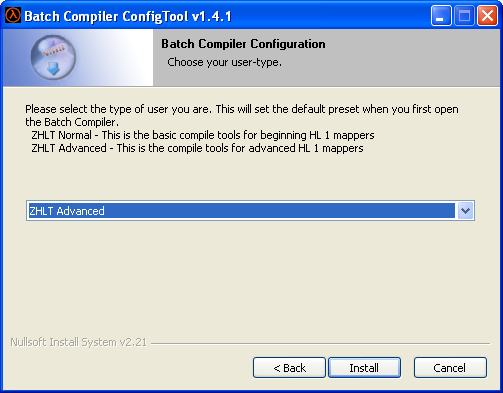
Task: Click the Batch Compiler Configuration heading
Action: click(243, 44)
